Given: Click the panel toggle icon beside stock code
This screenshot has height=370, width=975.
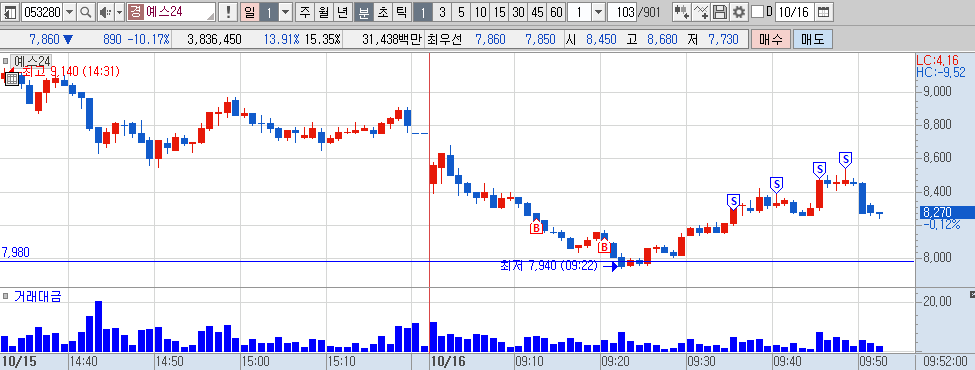Looking at the screenshot, I should (x=10, y=11).
